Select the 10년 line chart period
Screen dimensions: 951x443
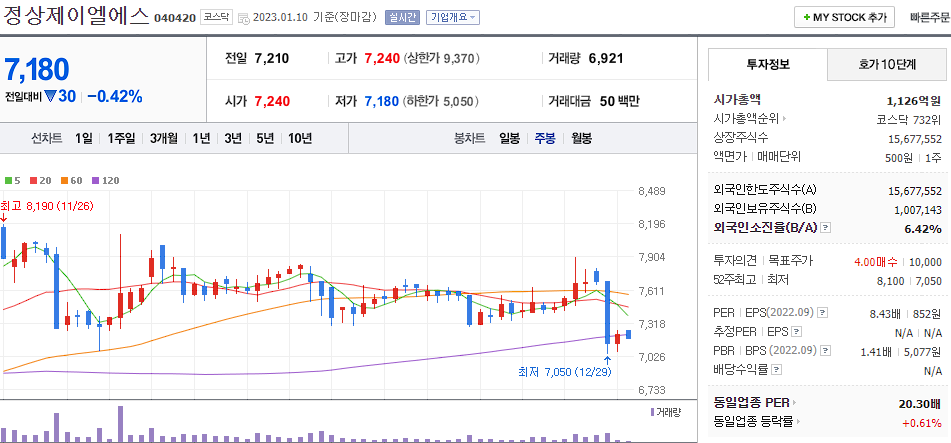click(x=300, y=138)
